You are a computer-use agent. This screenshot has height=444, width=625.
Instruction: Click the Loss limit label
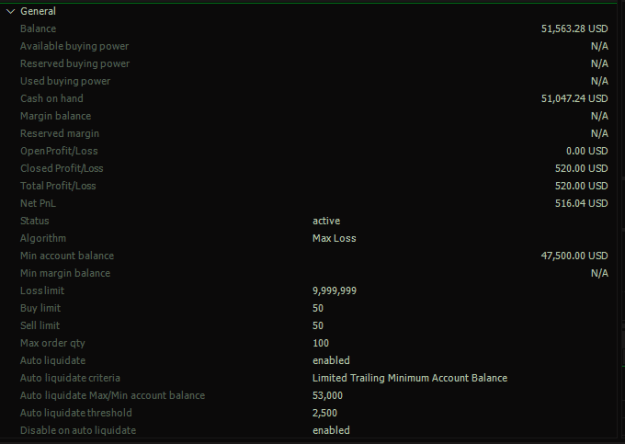click(x=42, y=291)
